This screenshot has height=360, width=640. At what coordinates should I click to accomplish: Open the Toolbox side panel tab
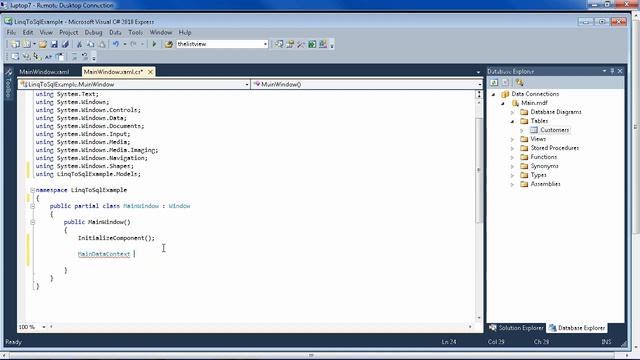coord(8,84)
